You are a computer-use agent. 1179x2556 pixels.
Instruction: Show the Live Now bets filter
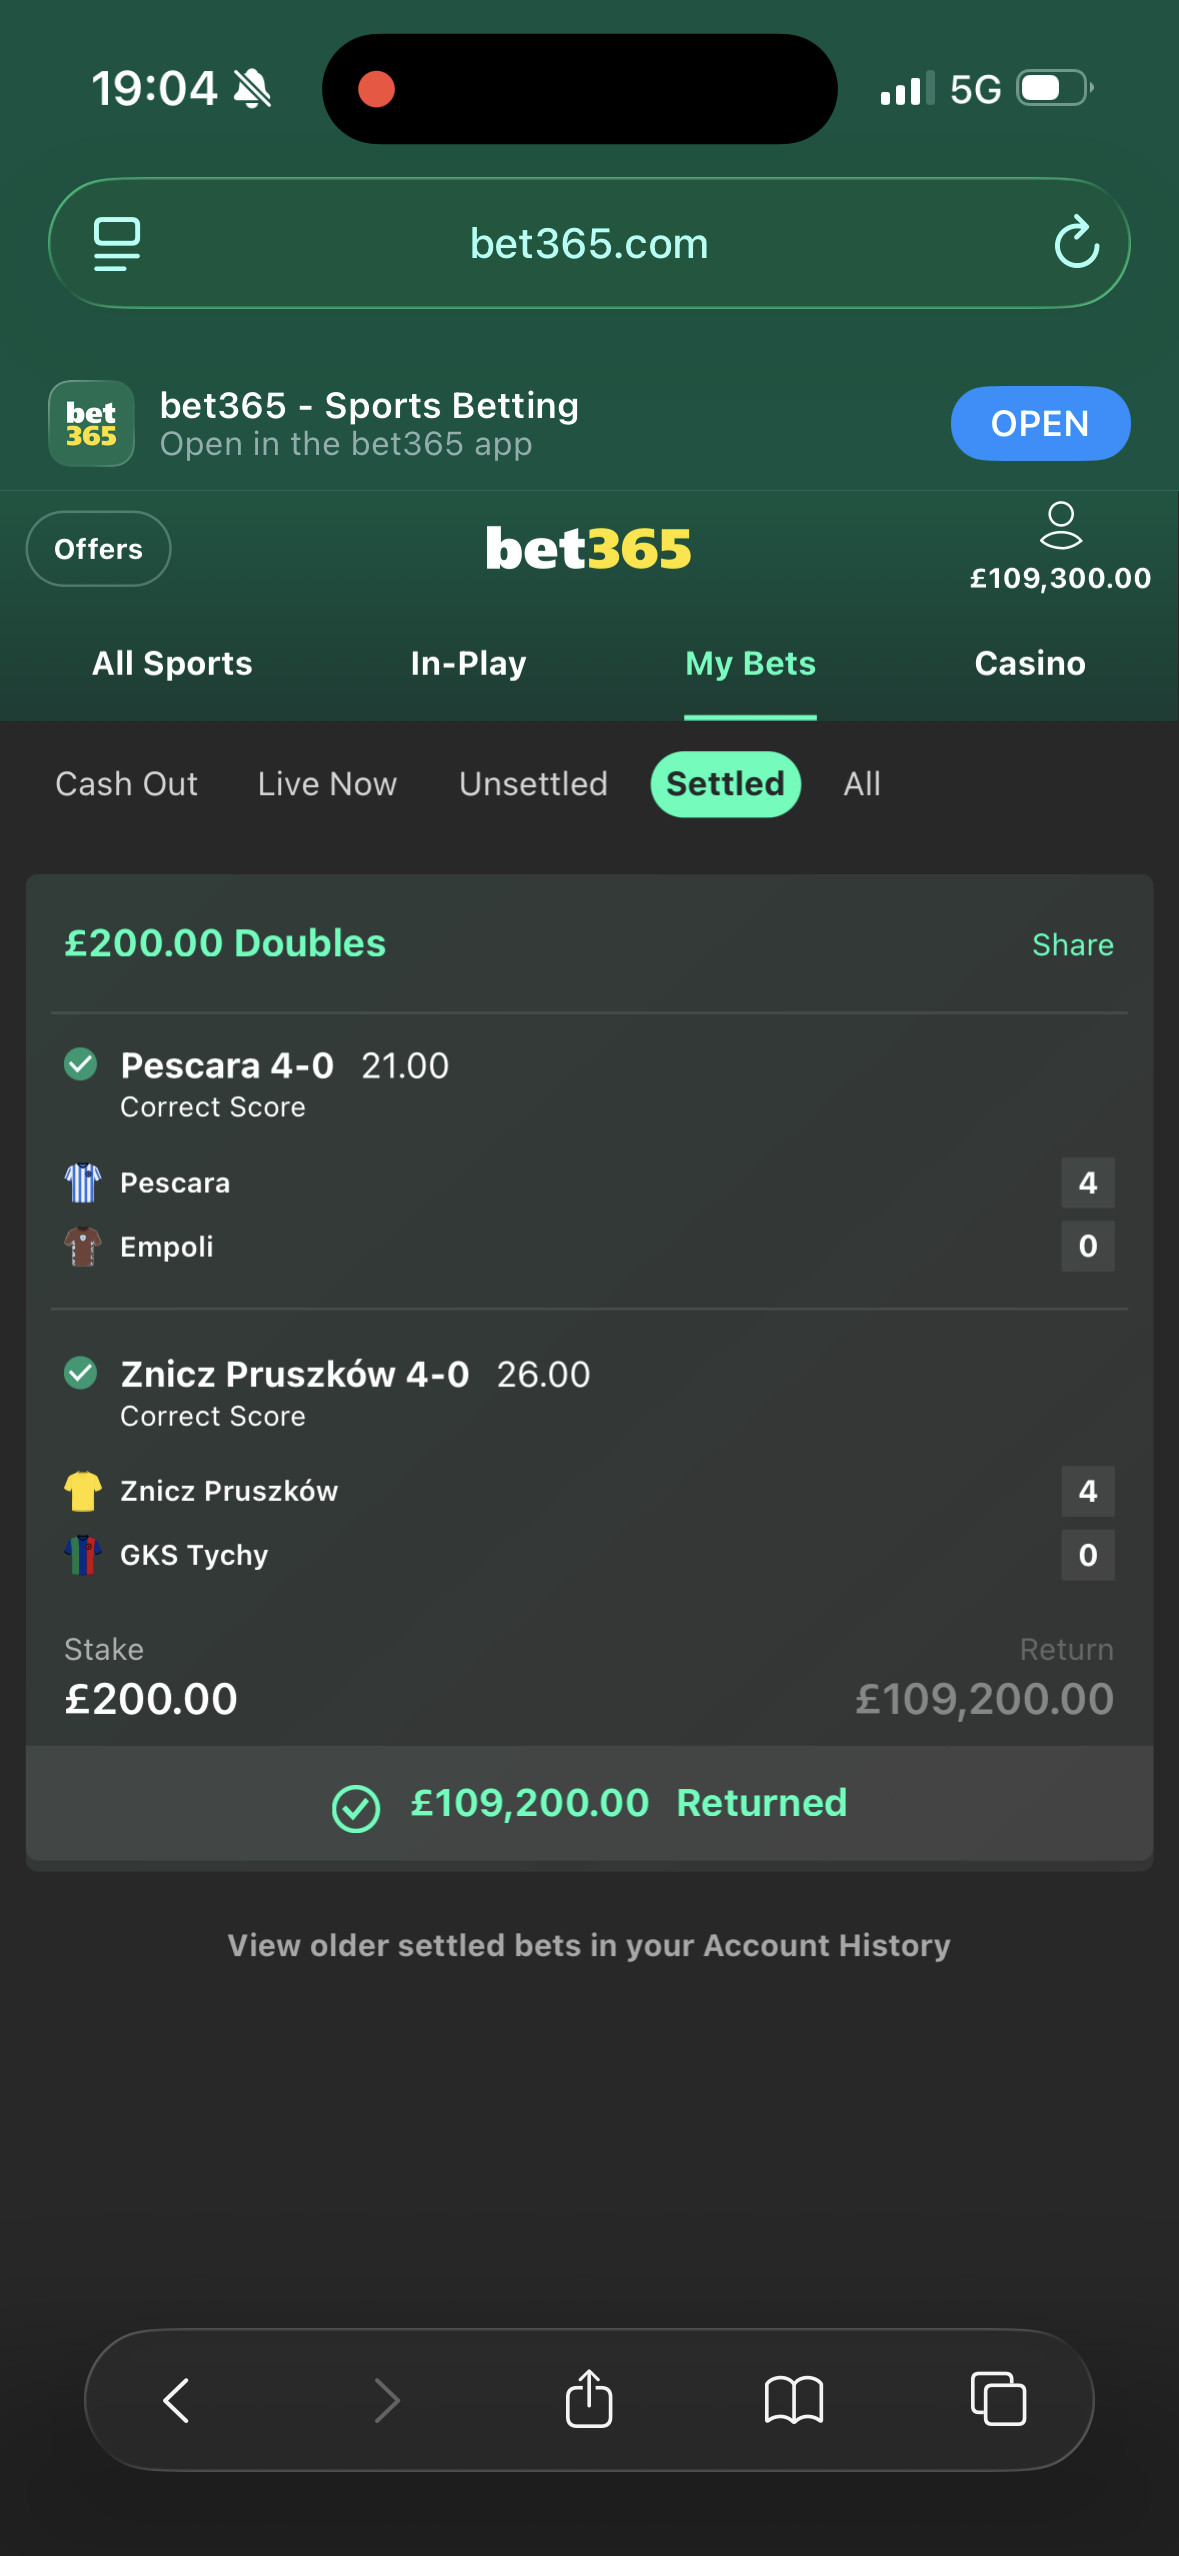327,784
